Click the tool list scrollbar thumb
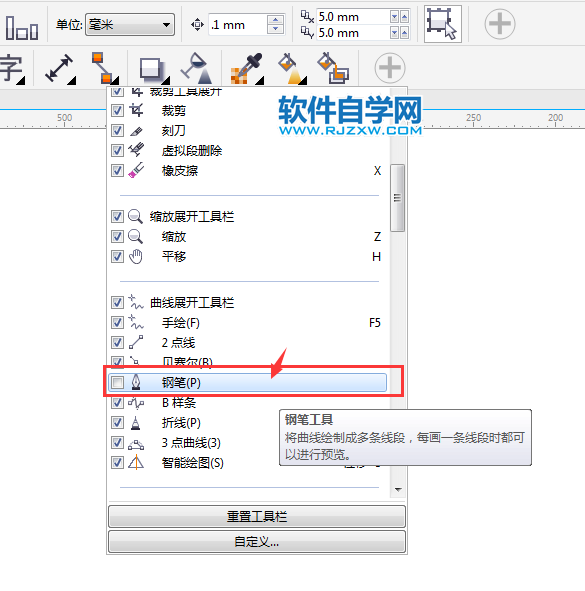 tap(397, 198)
